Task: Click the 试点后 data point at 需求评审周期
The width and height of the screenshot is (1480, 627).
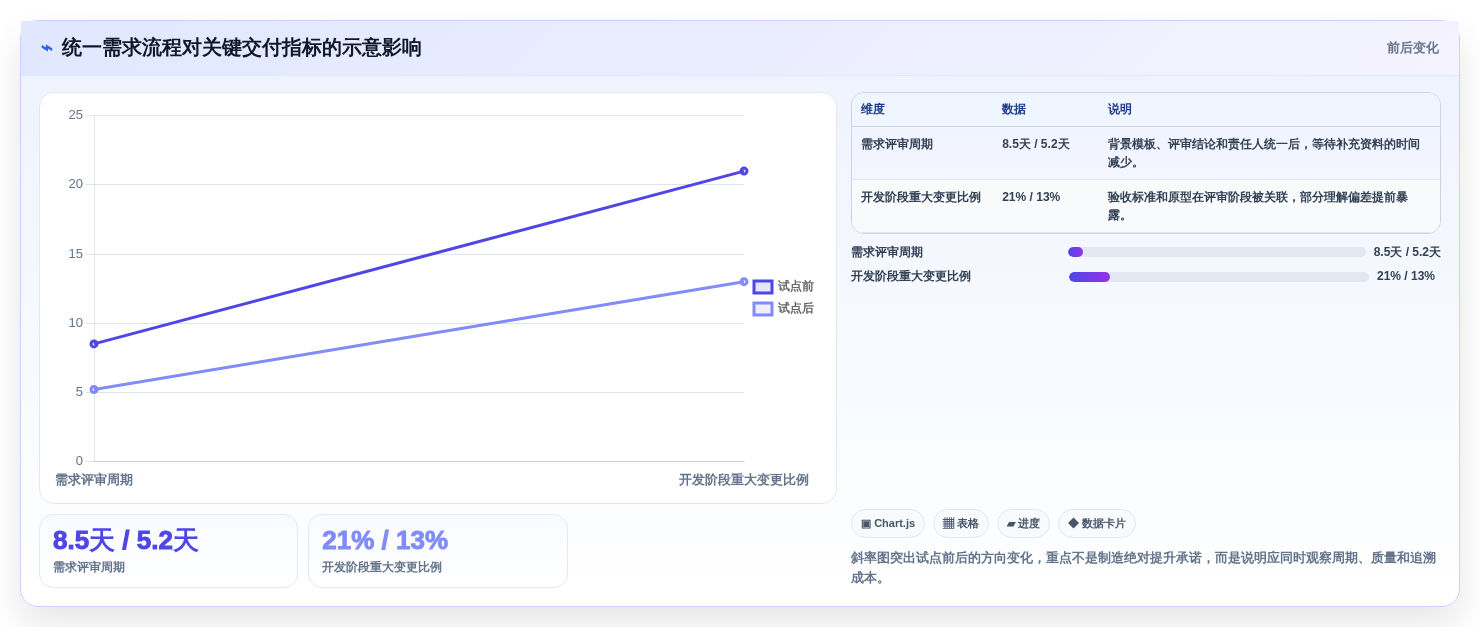Action: pyautogui.click(x=94, y=390)
